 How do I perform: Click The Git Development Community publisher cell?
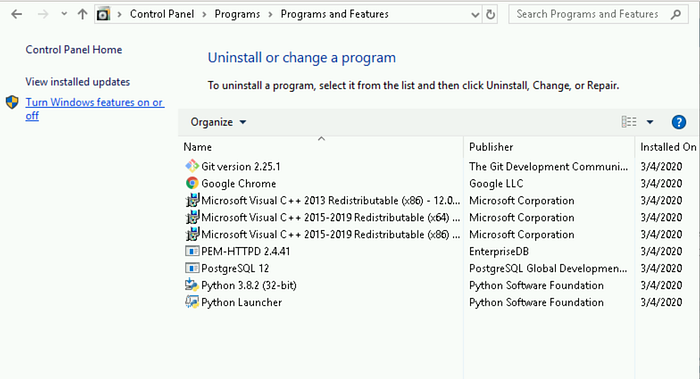548,167
